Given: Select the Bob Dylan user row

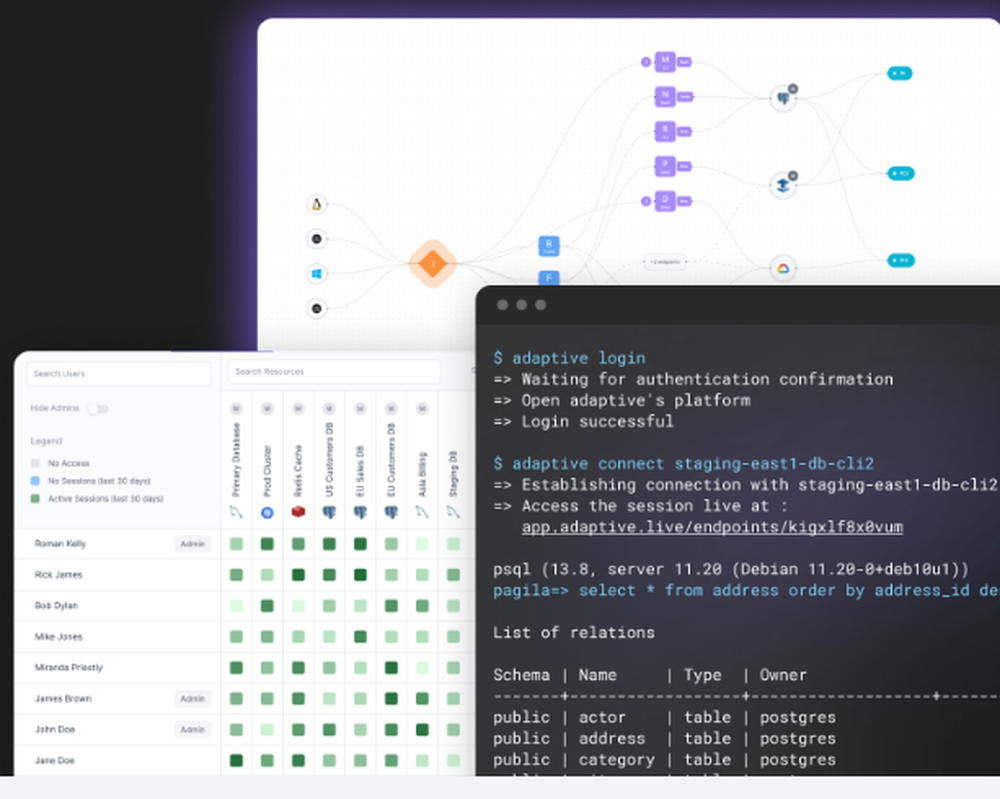Looking at the screenshot, I should pyautogui.click(x=117, y=606).
